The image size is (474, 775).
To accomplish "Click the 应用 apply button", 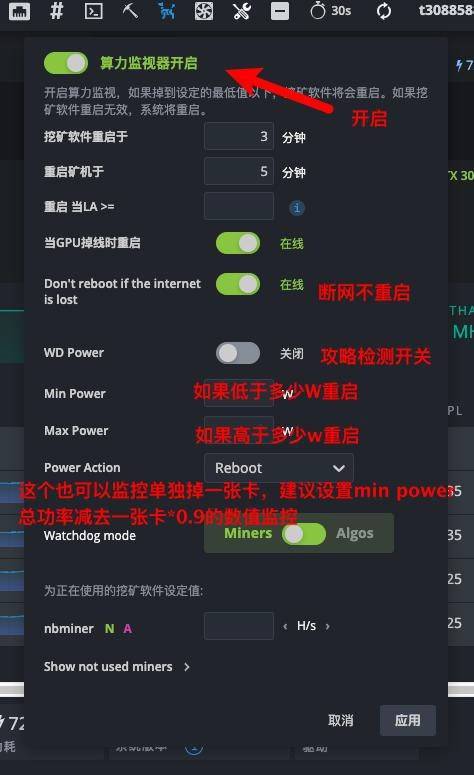I will click(x=408, y=721).
